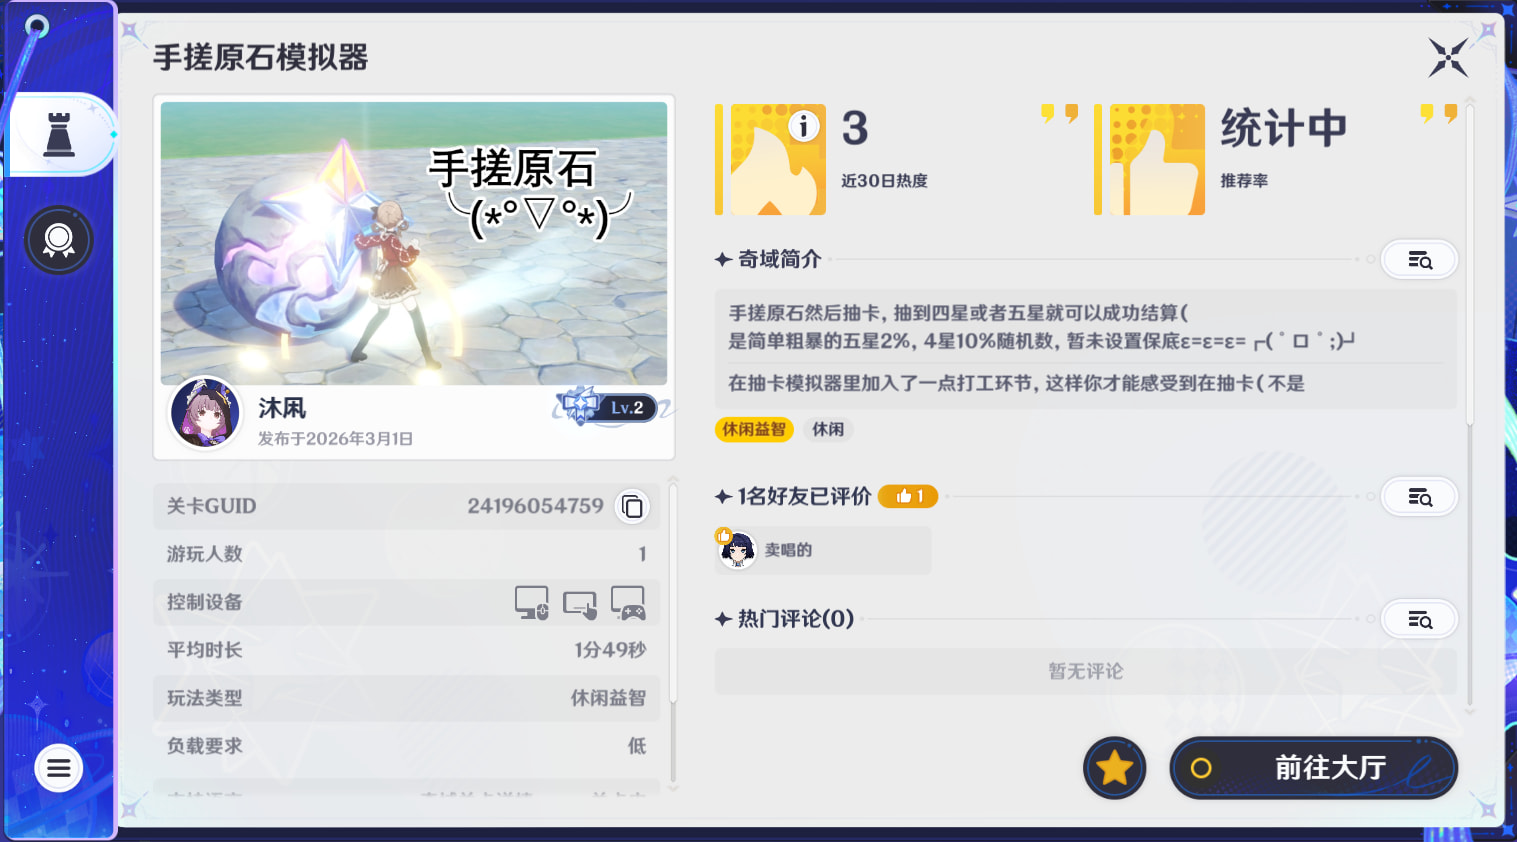Click the thumbs-up count badge
The image size is (1517, 842).
click(x=908, y=496)
